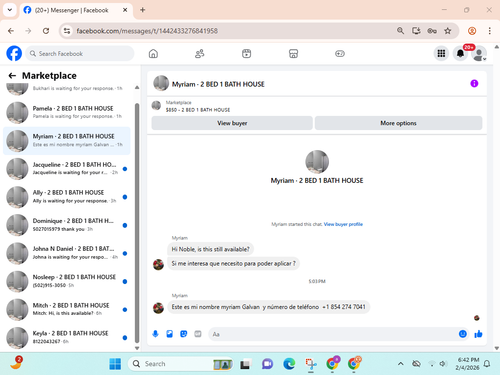This screenshot has height=375, width=500.
Task: Open the Facebook menu grid icon
Action: (x=441, y=53)
